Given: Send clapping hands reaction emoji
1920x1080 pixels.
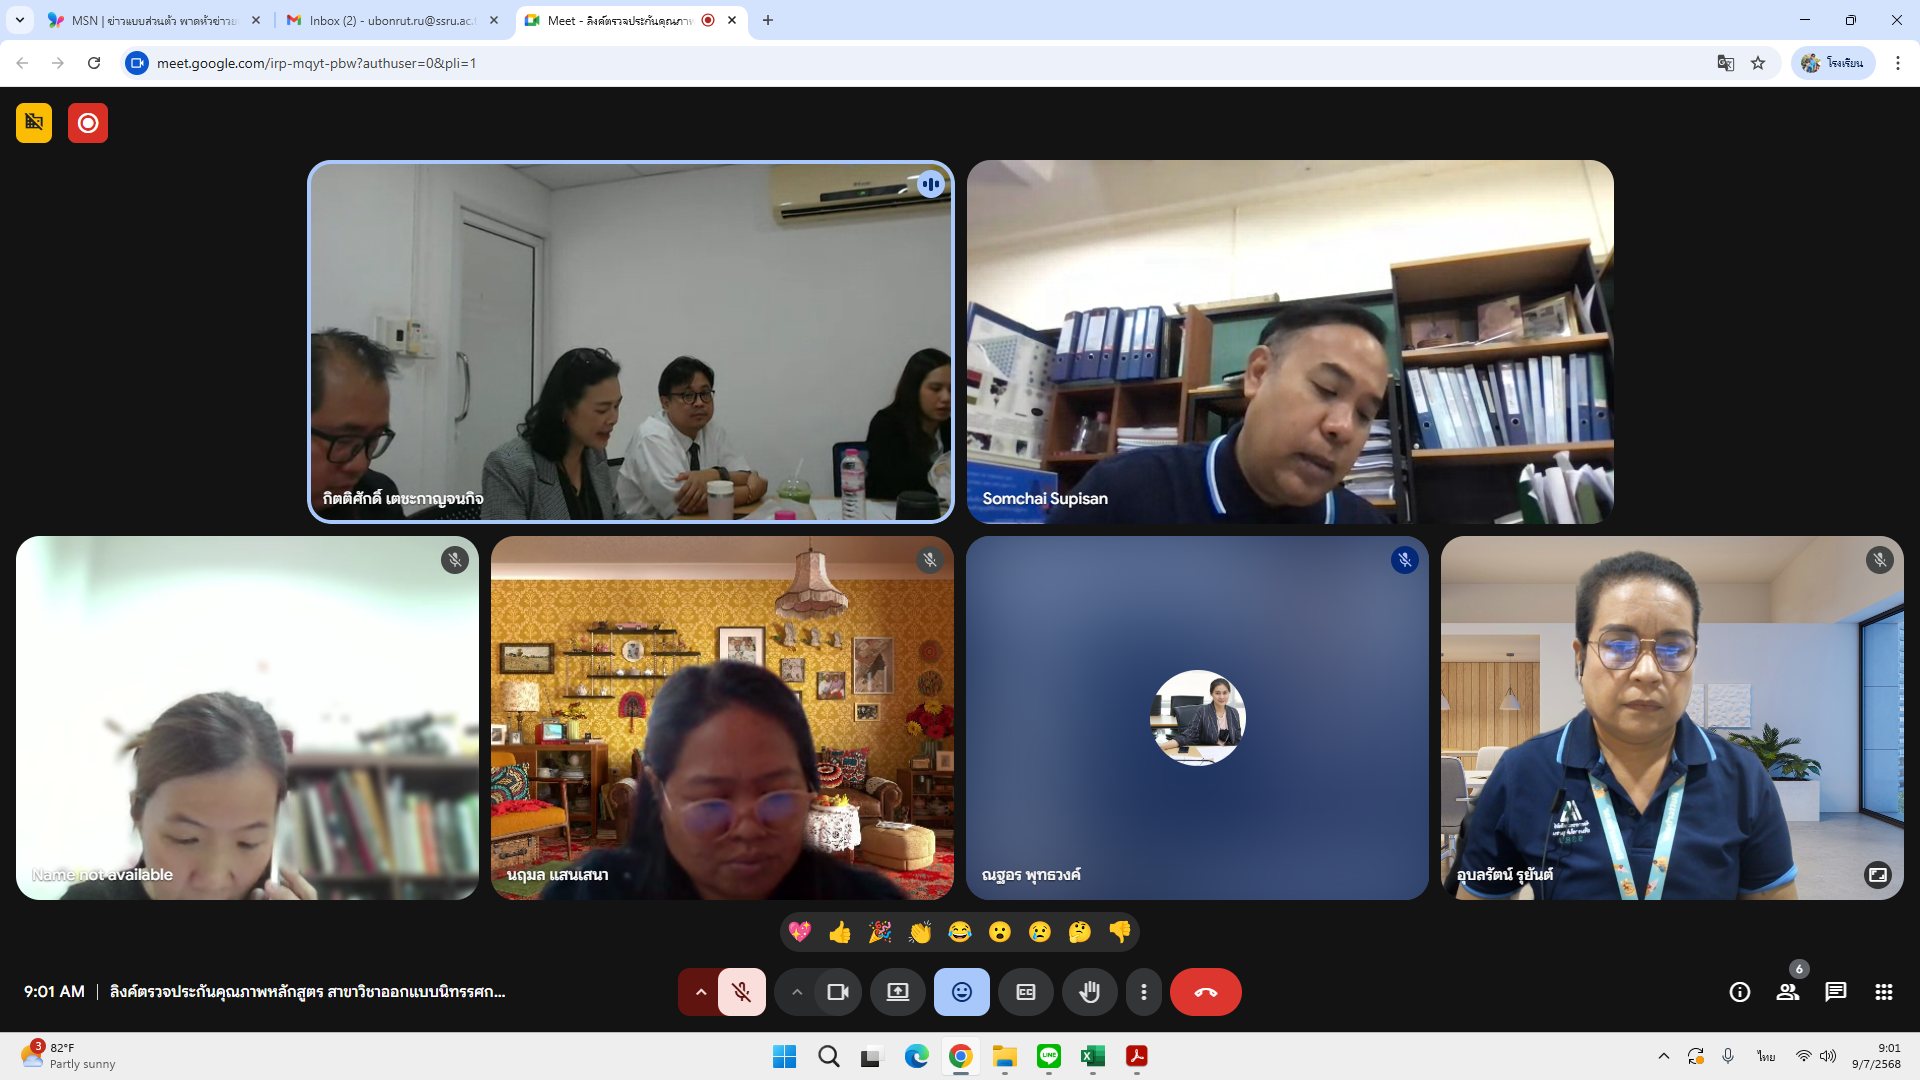Looking at the screenshot, I should pyautogui.click(x=920, y=932).
